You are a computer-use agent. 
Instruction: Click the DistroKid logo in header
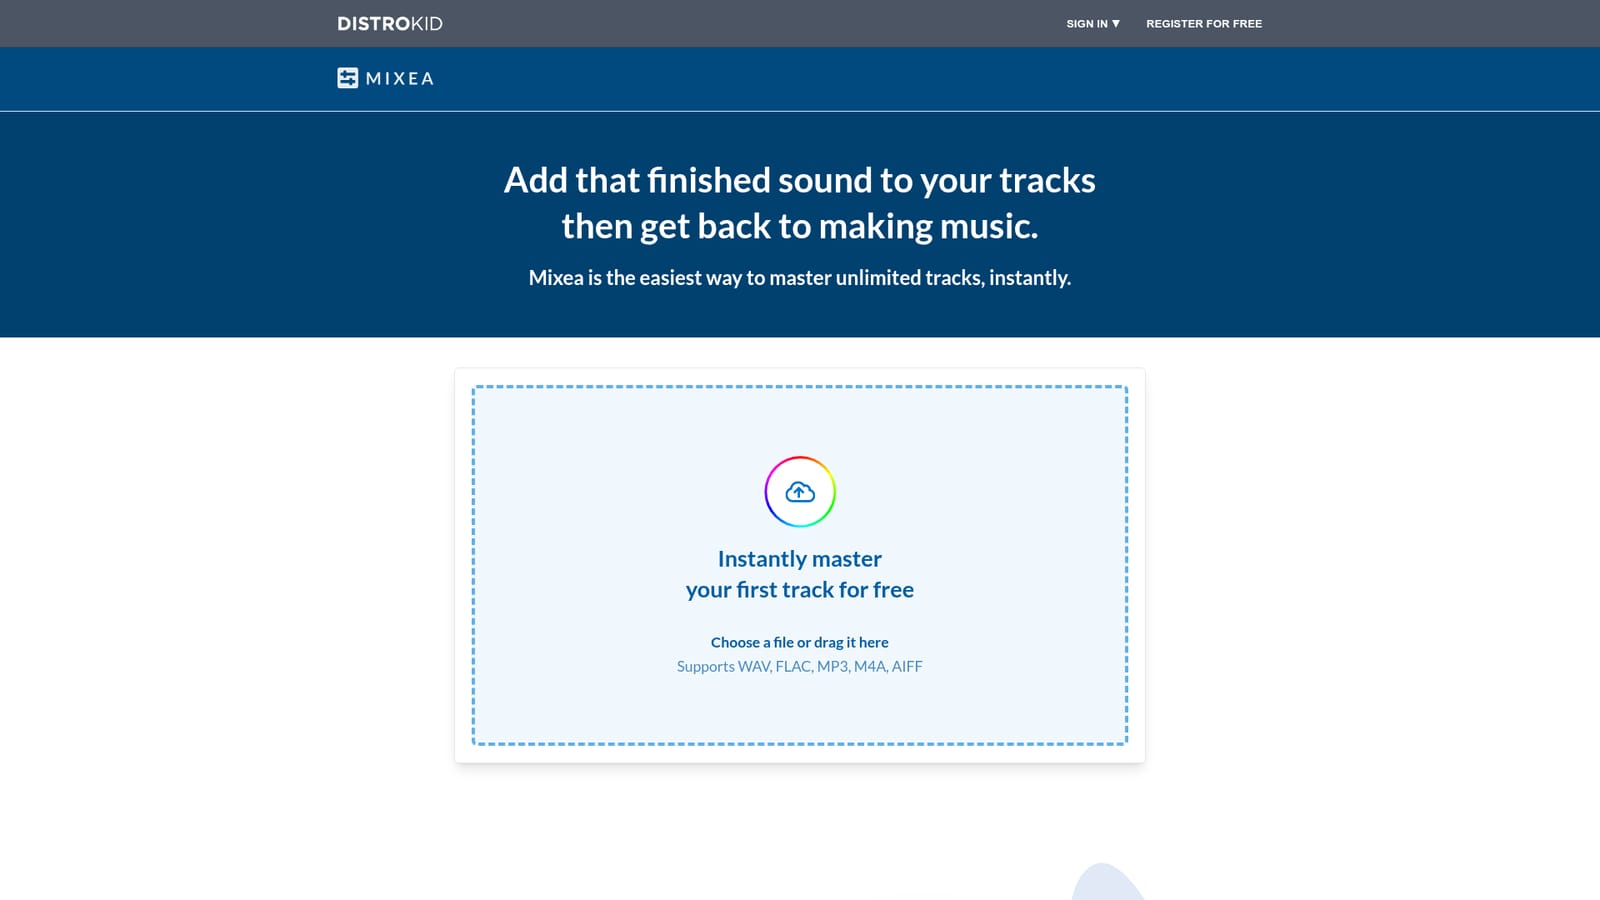coord(390,23)
